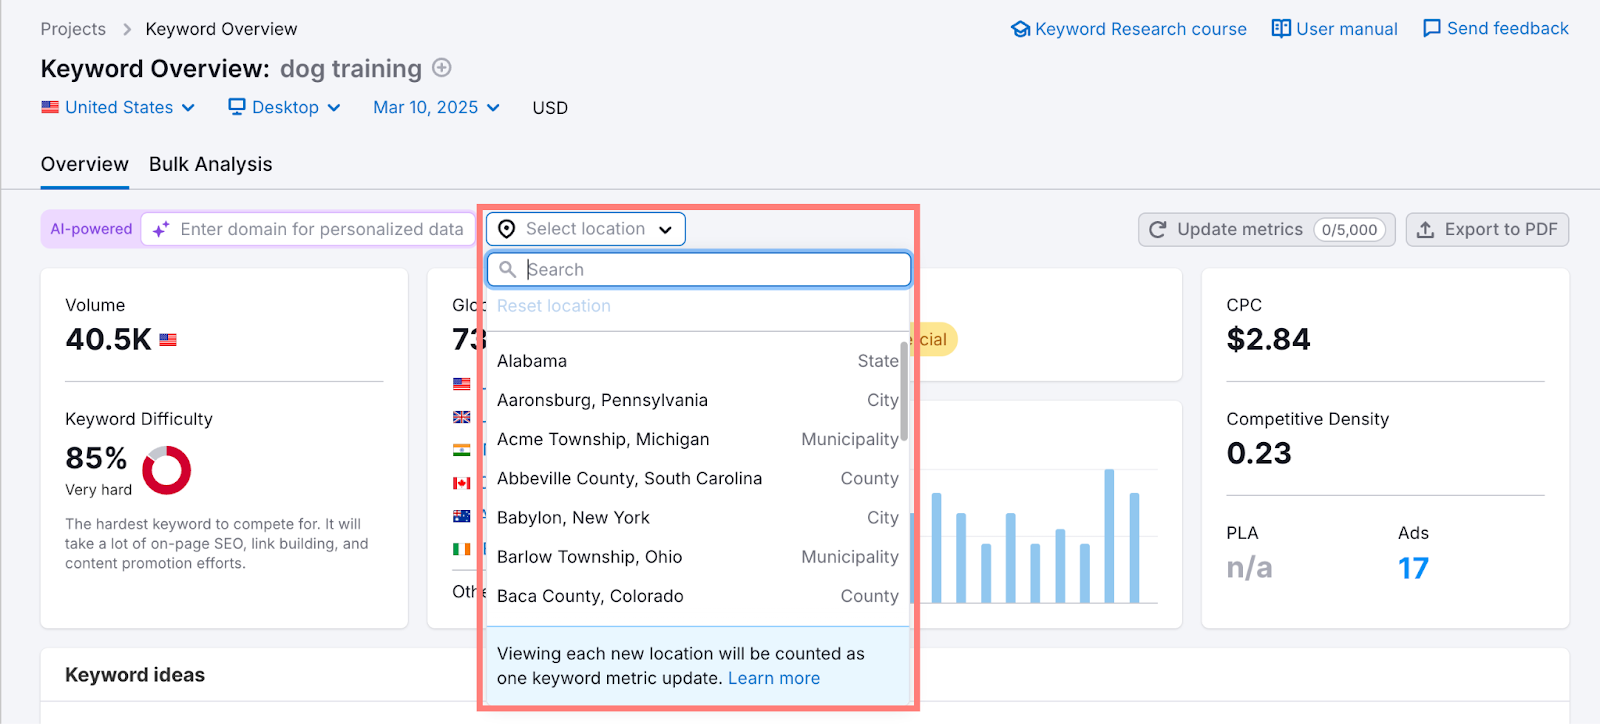Open the Mar 10, 2025 date picker
This screenshot has width=1600, height=724.
[x=436, y=108]
